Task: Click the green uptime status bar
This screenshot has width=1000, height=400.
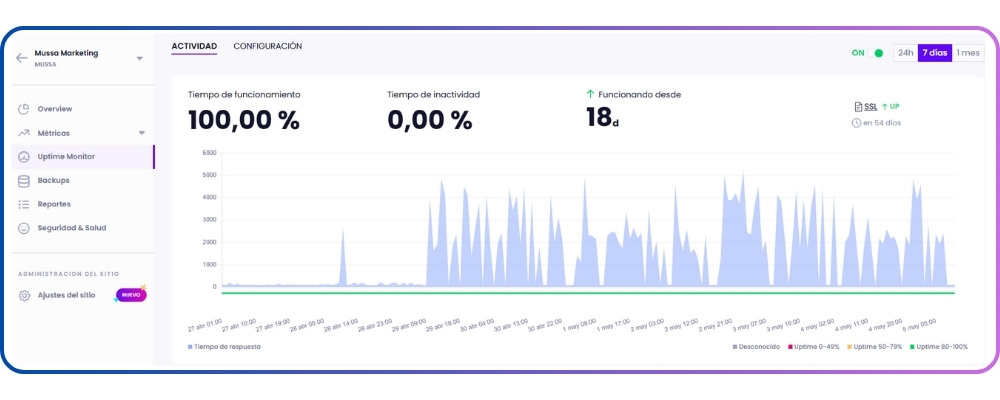Action: (588, 293)
